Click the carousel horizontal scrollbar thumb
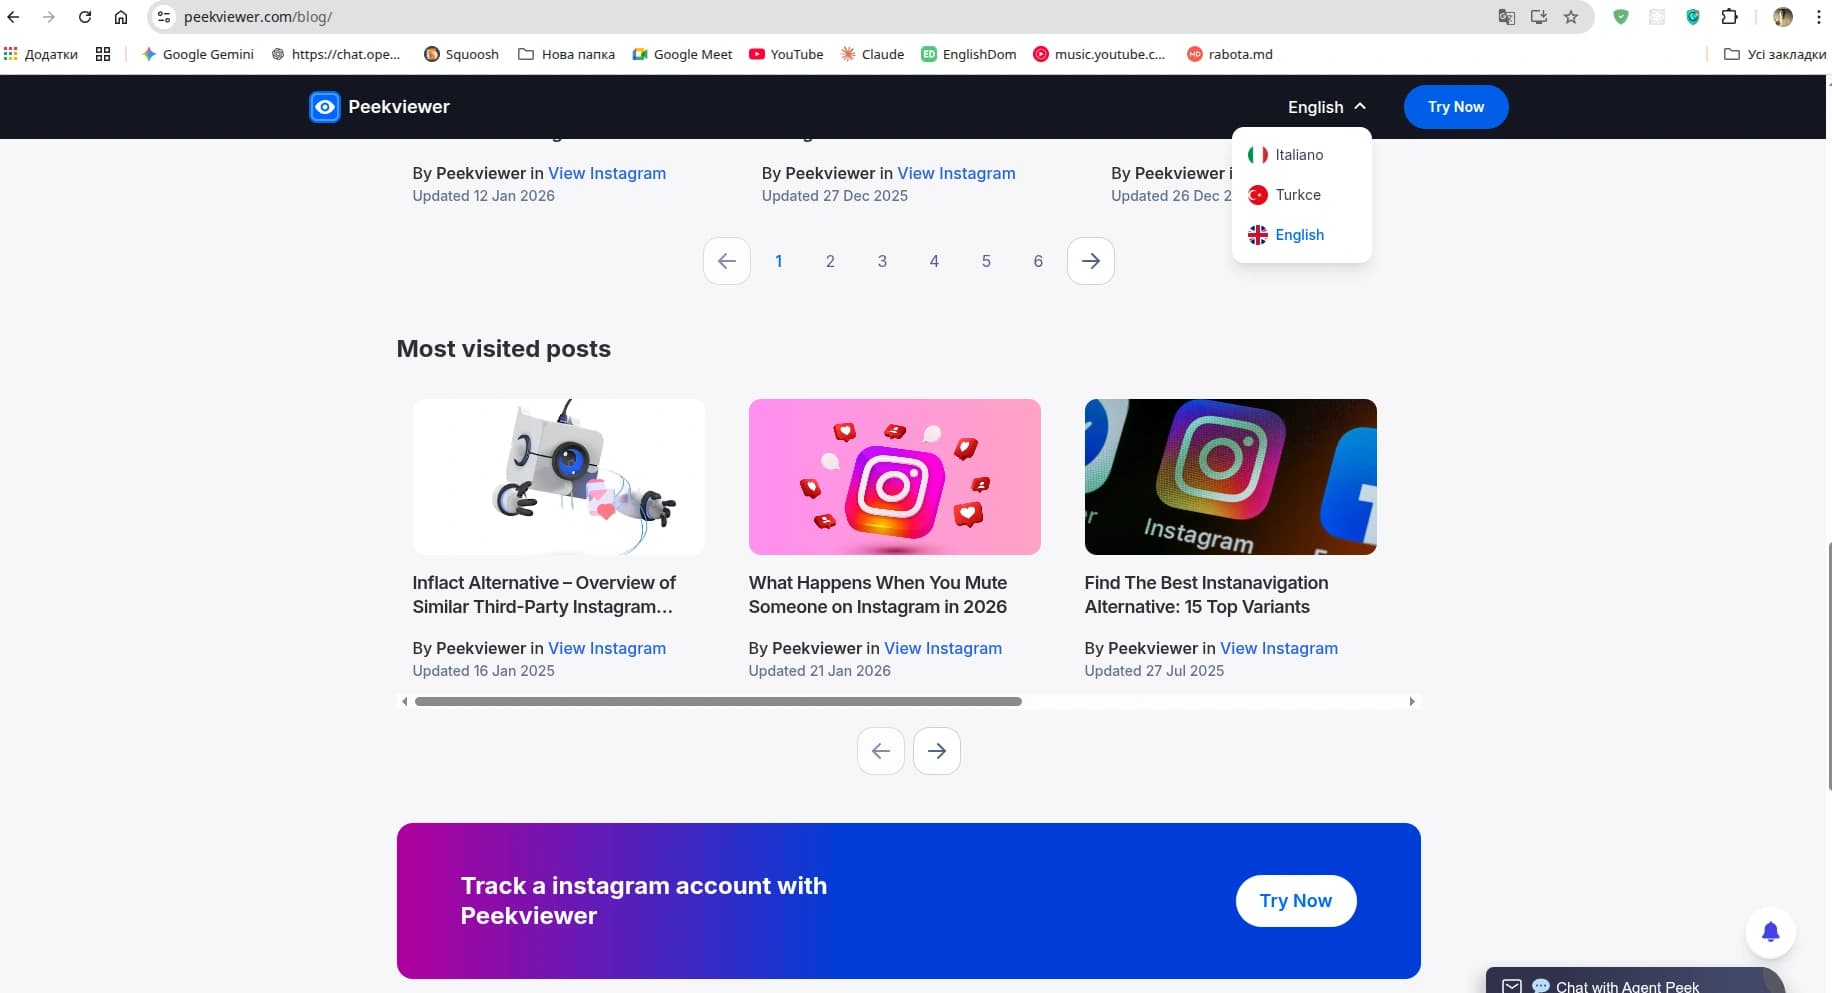 point(718,702)
